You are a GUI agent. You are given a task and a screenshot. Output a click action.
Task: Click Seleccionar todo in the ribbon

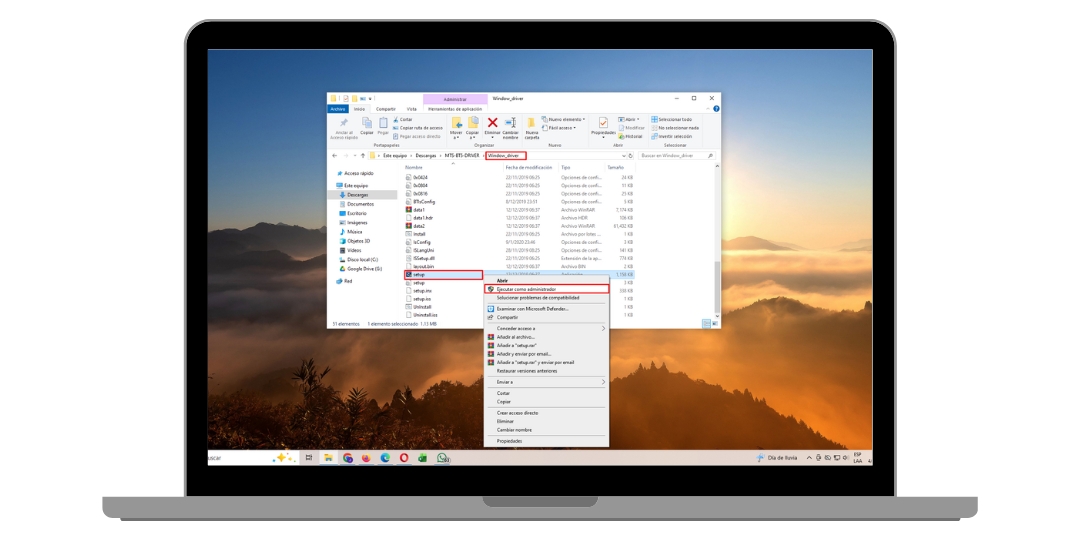pos(676,119)
